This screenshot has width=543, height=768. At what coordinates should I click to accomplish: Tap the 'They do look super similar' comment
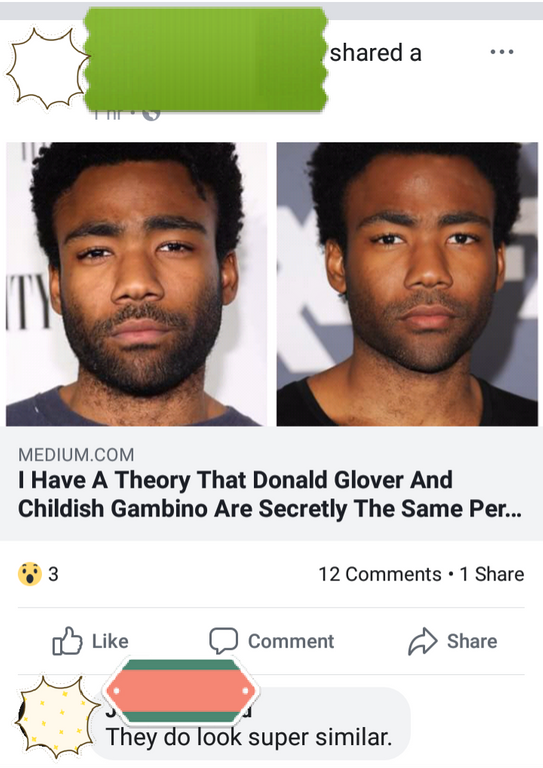pos(249,737)
